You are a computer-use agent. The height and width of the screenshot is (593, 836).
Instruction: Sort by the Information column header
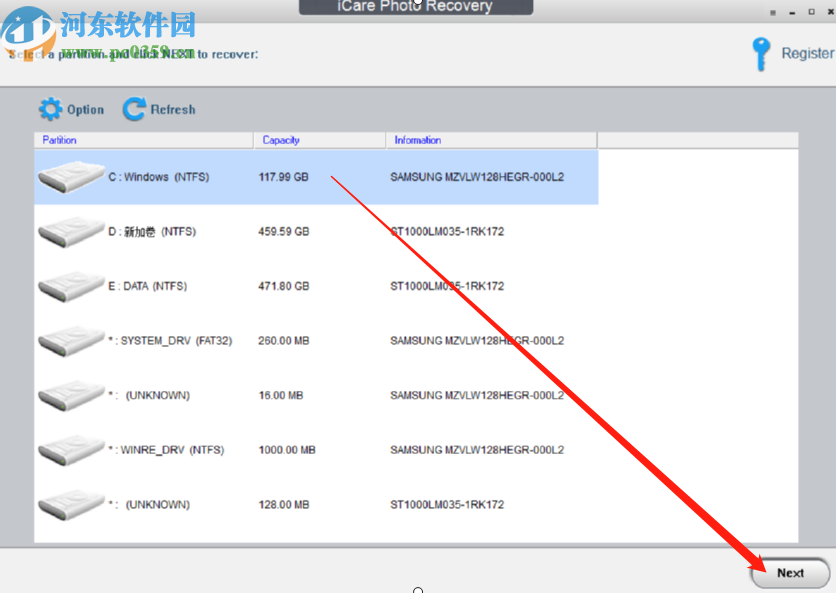click(x=491, y=140)
